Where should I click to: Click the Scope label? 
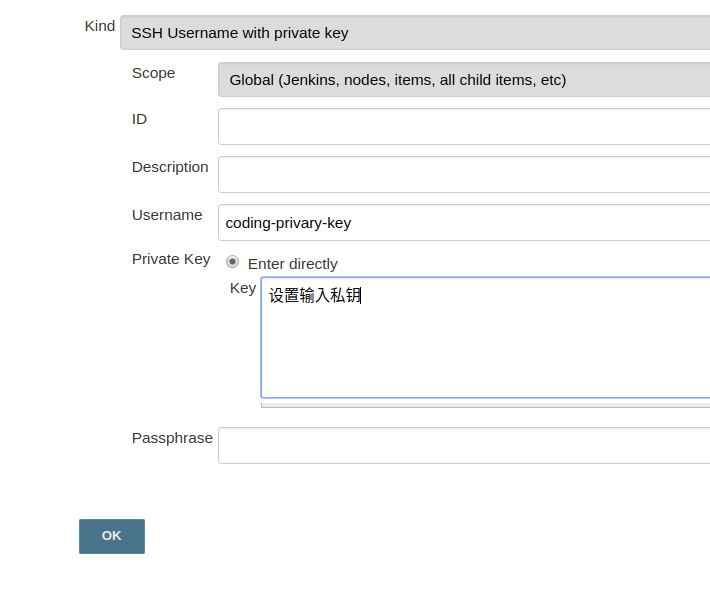pos(153,73)
